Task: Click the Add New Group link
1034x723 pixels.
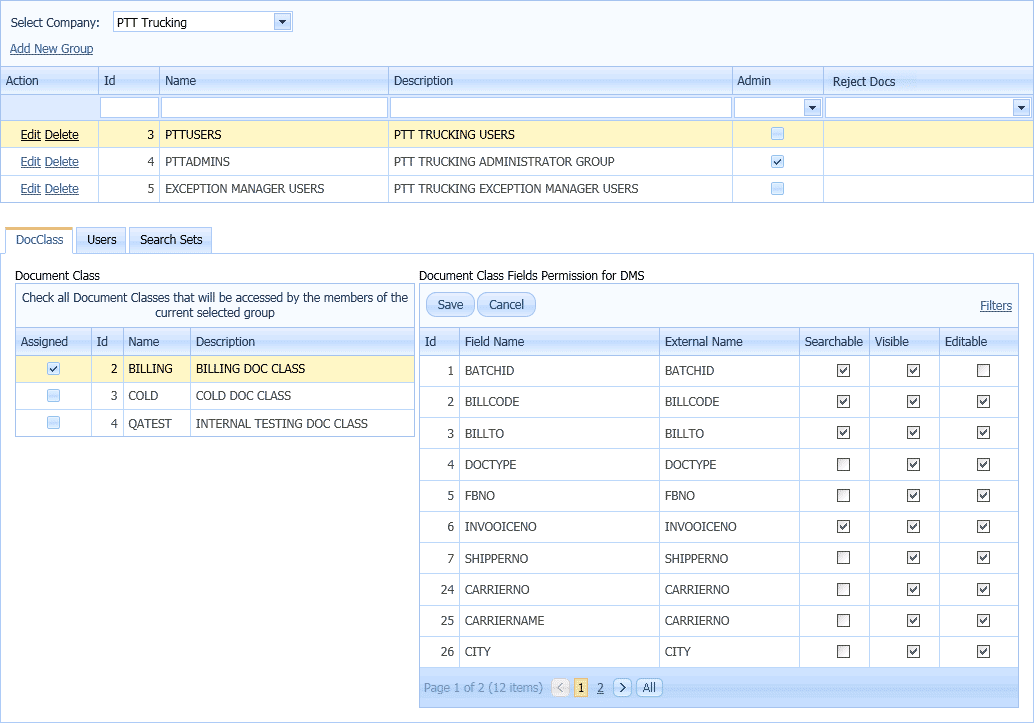Action: [x=50, y=48]
